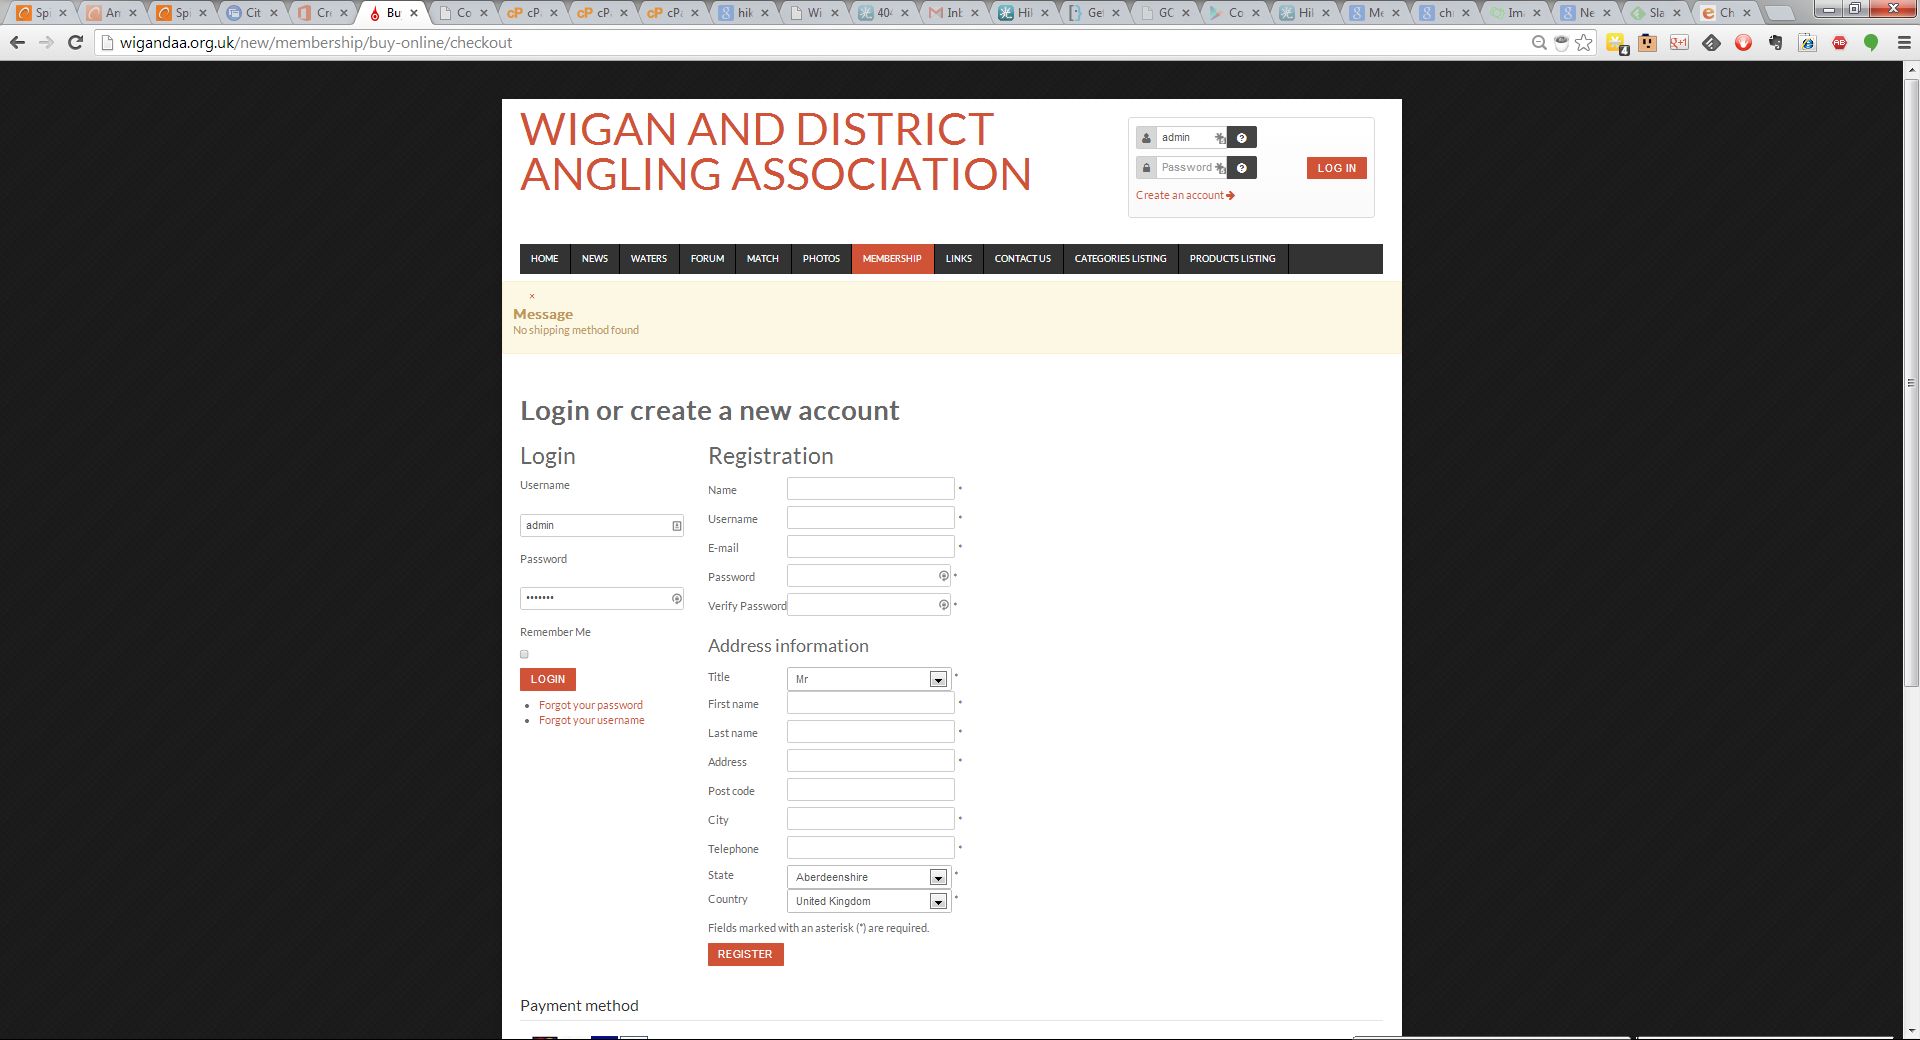Click the key icon in Login password field
This screenshot has height=1040, width=1920.
[677, 599]
